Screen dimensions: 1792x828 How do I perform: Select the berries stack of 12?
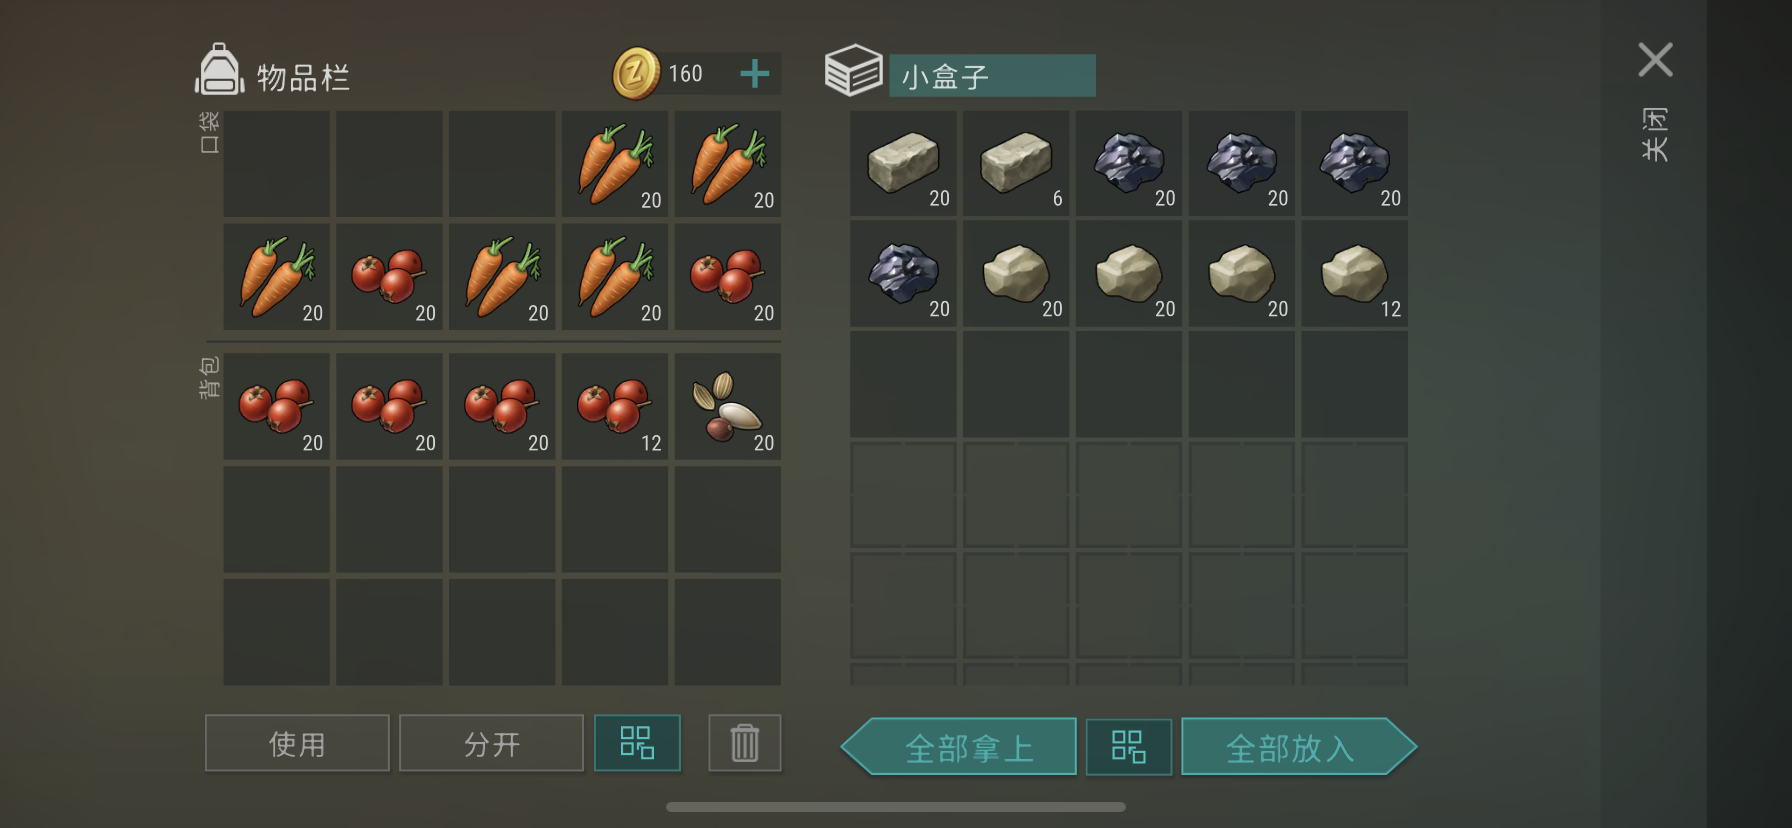[615, 406]
